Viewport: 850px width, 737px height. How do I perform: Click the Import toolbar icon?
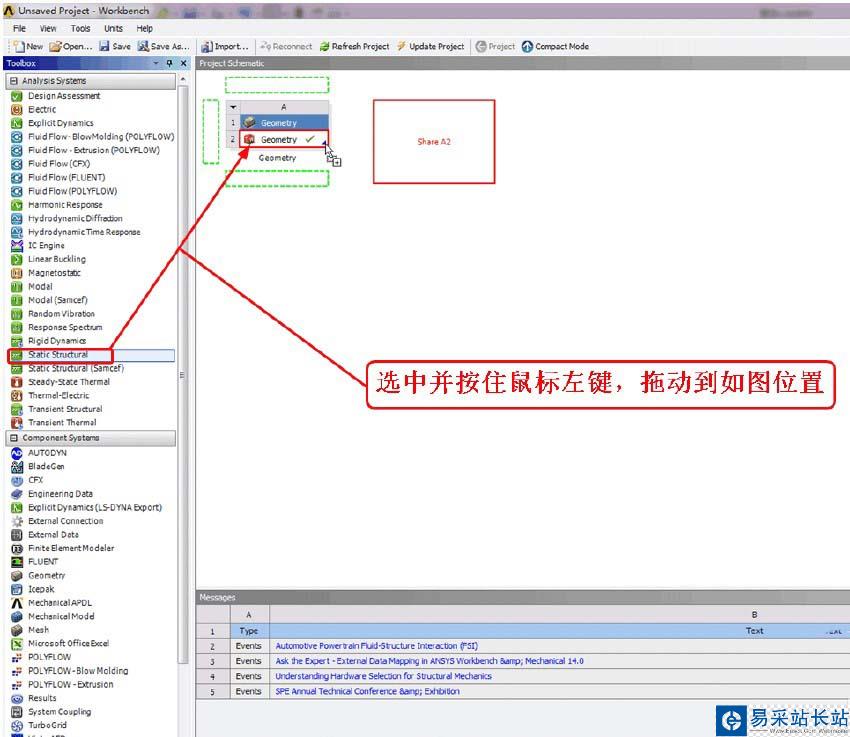[207, 47]
